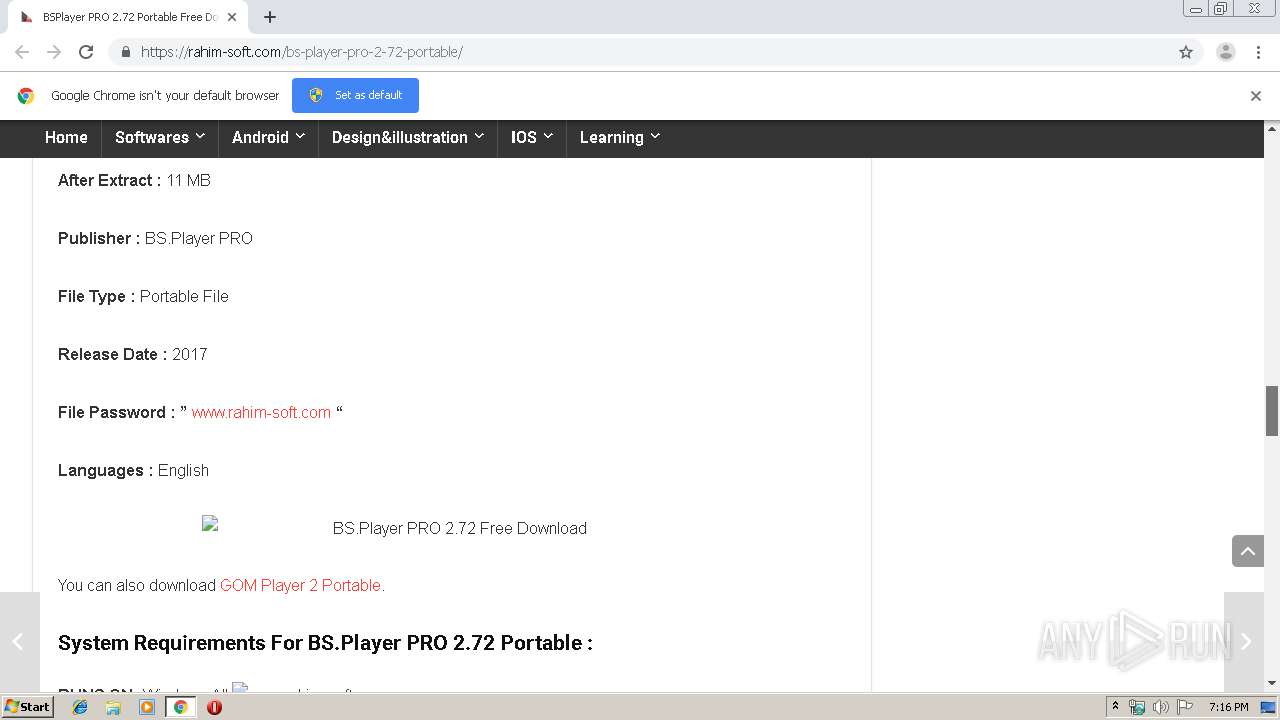Open the Chrome profile avatar
This screenshot has width=1280, height=720.
pyautogui.click(x=1226, y=52)
